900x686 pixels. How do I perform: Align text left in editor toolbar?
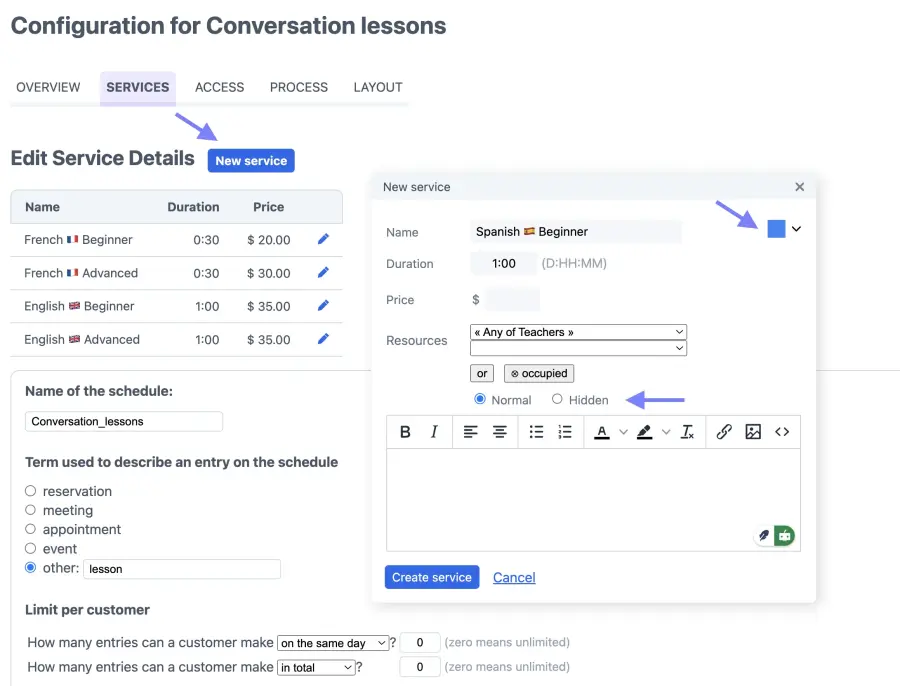470,432
